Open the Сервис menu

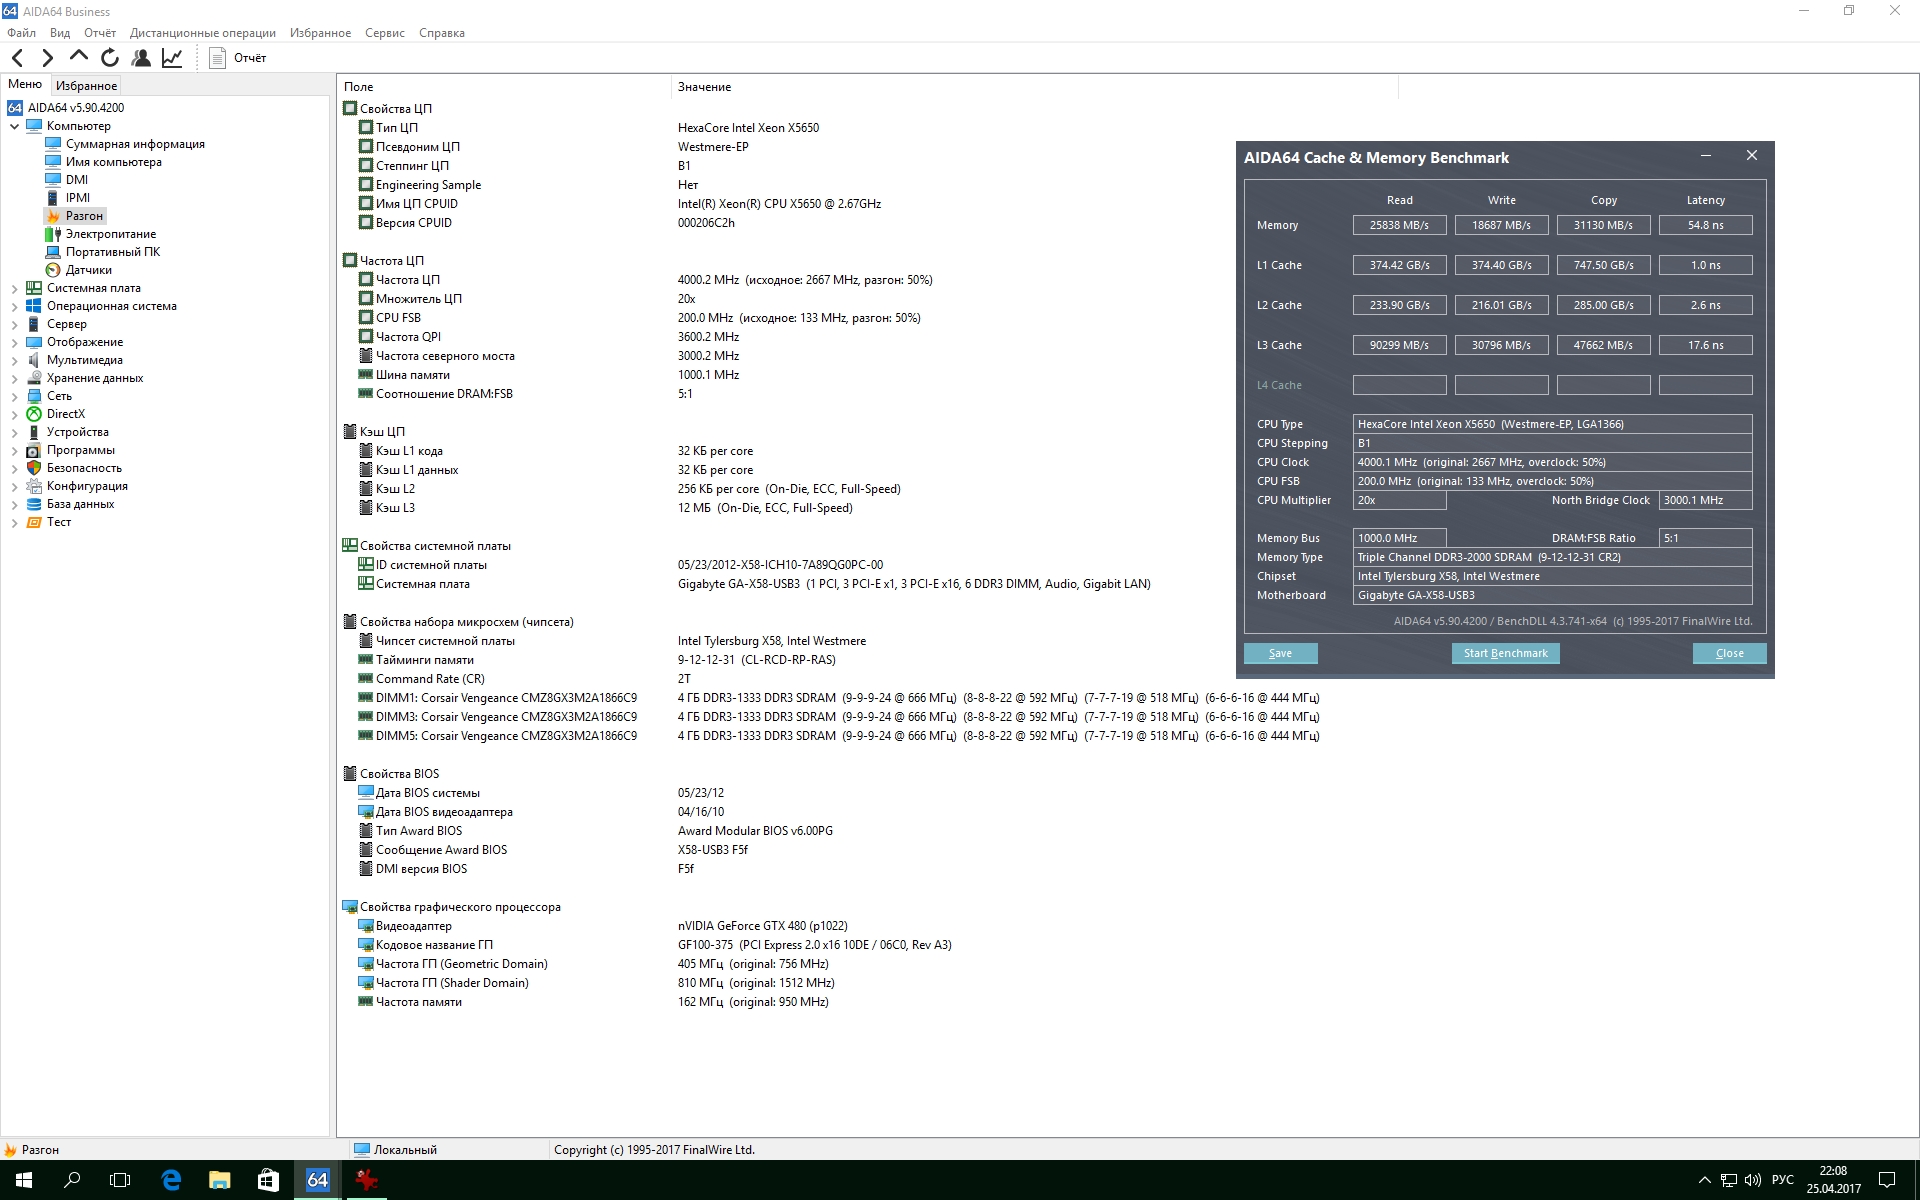click(x=384, y=33)
